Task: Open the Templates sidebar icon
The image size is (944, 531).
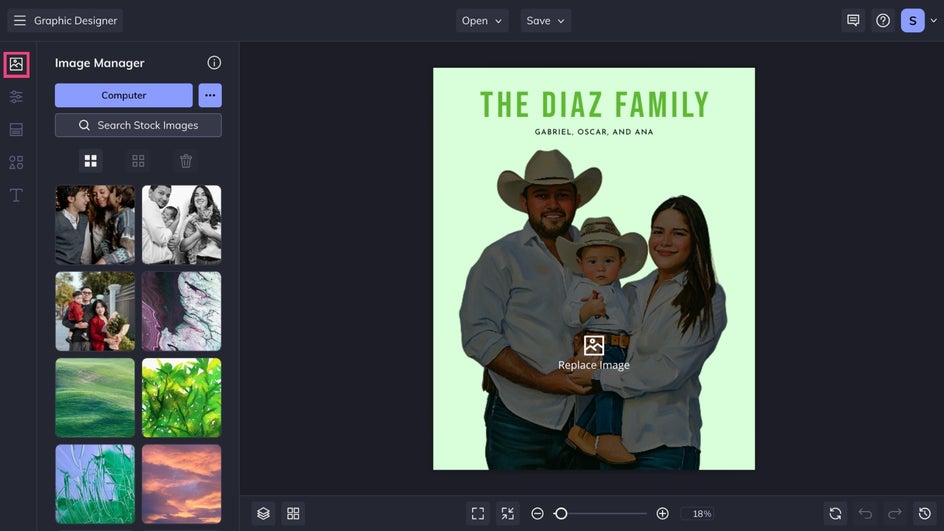Action: point(16,129)
